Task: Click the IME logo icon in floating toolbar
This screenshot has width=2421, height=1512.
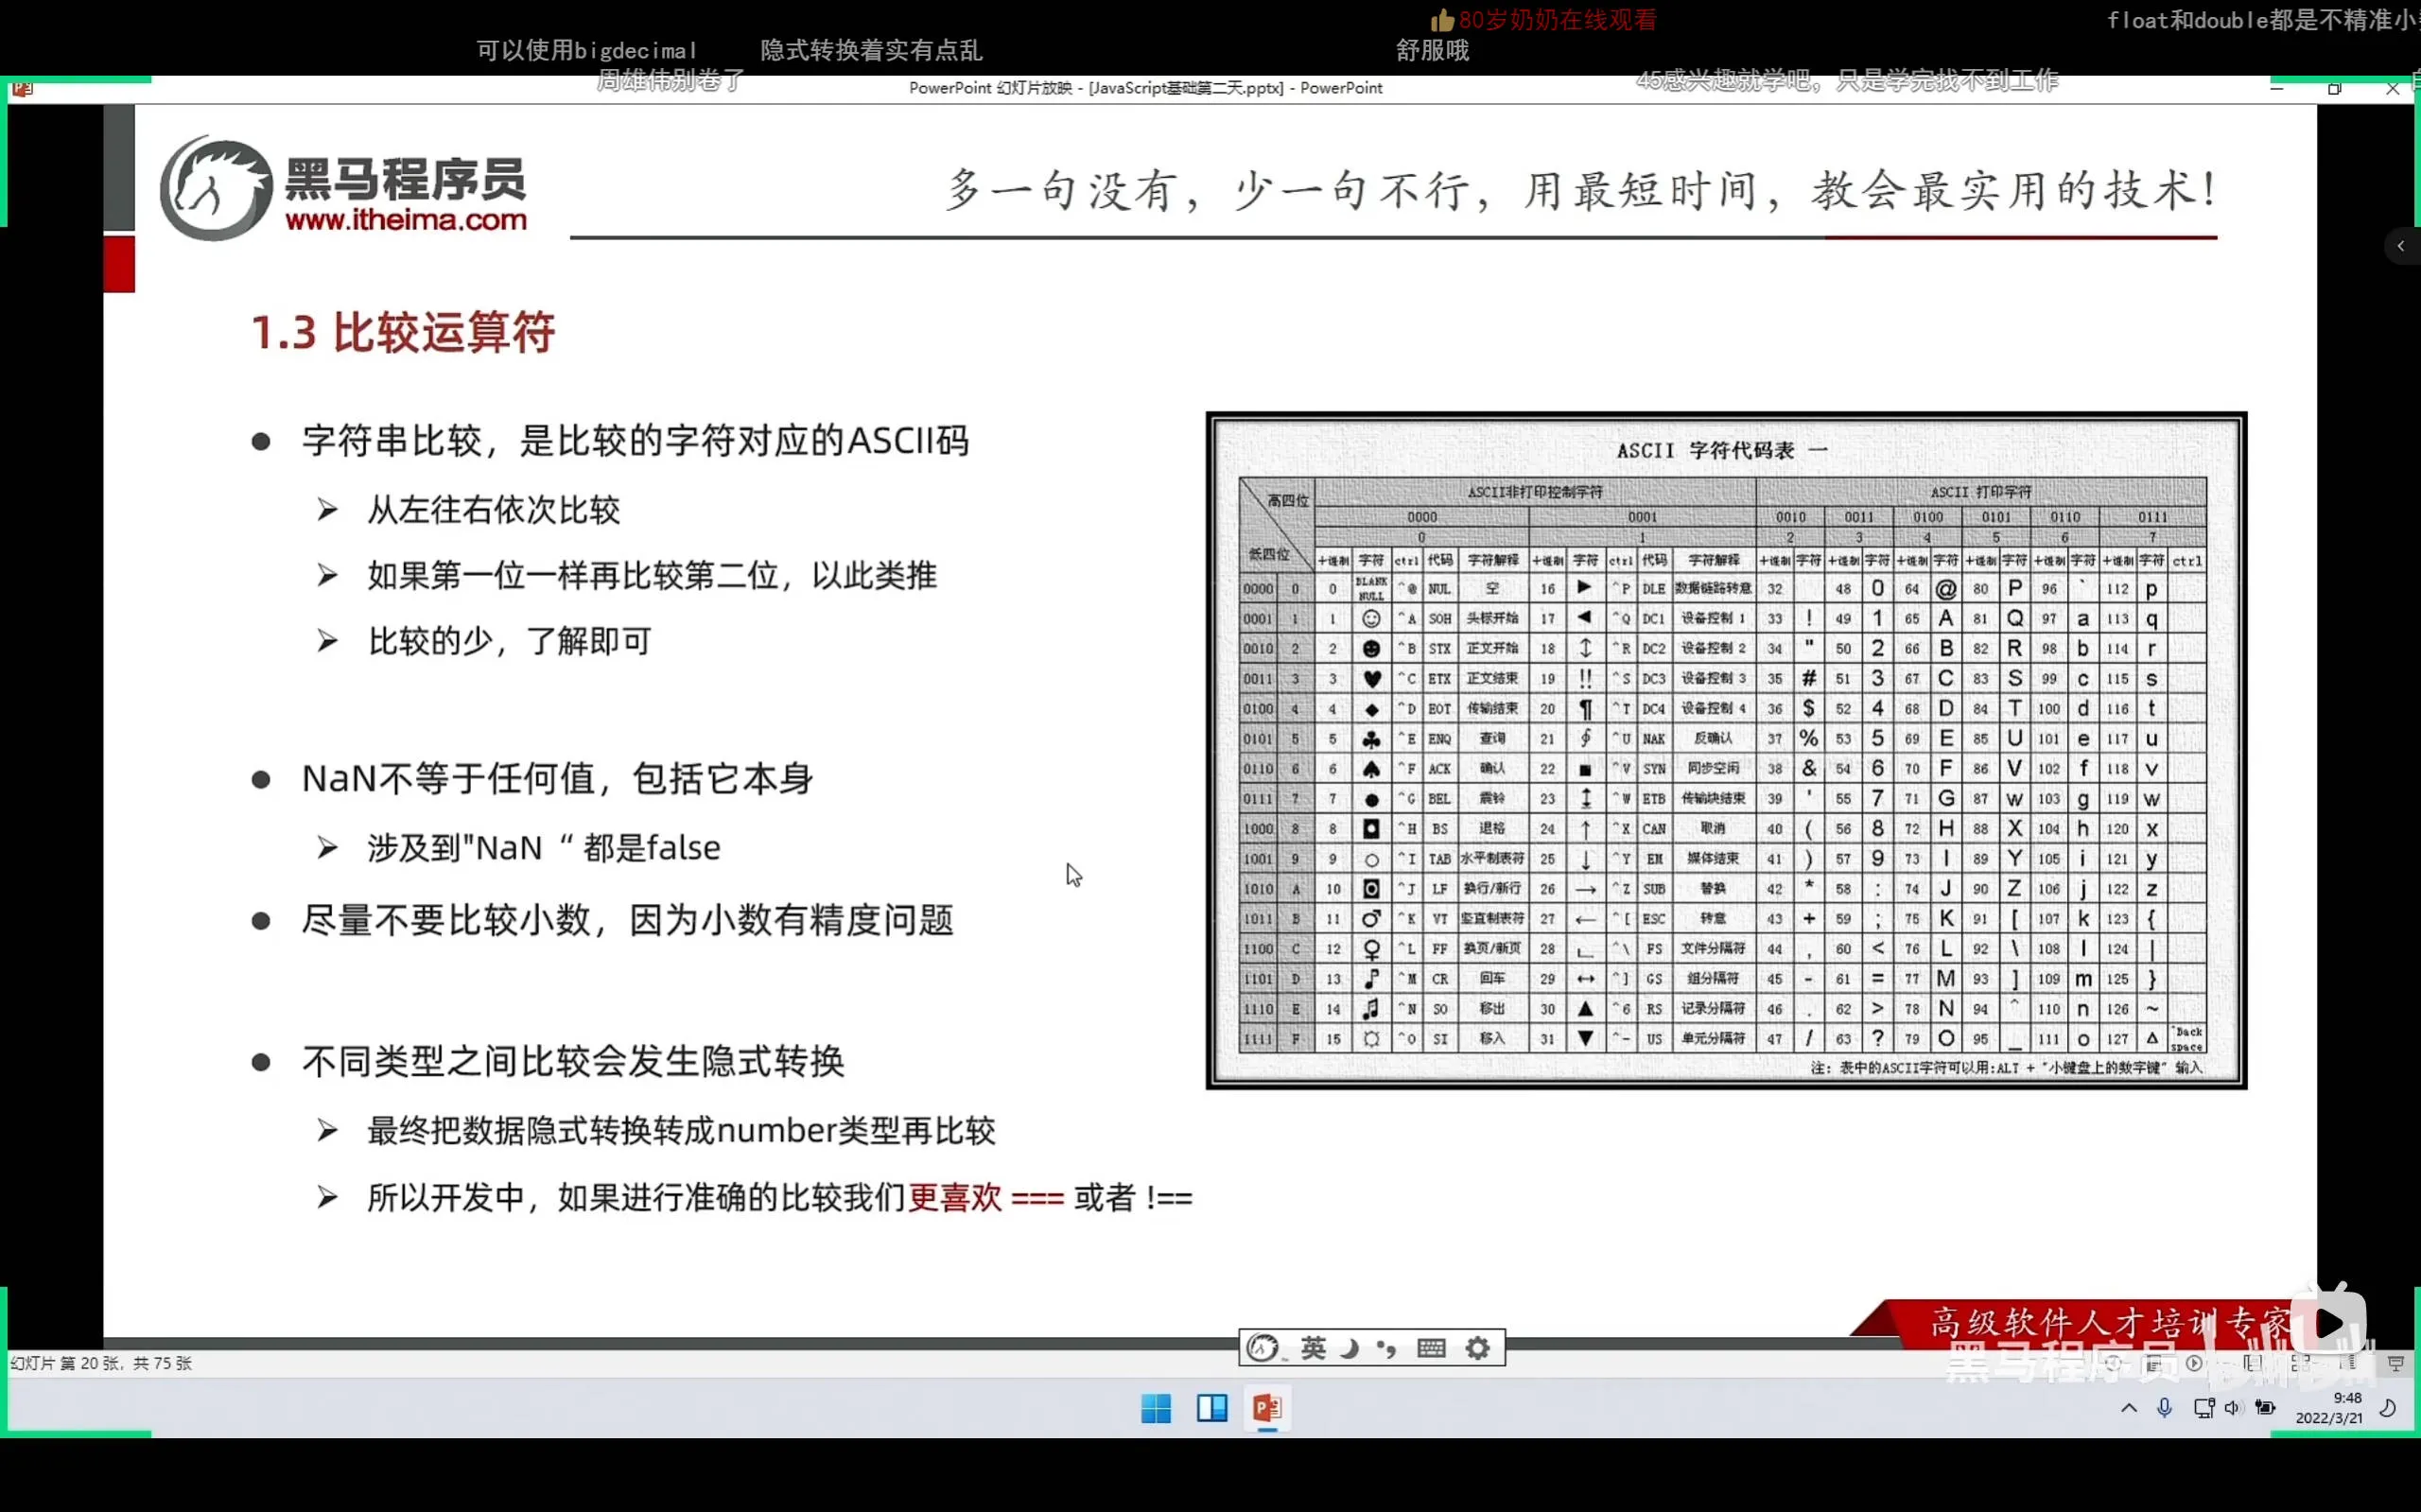Action: click(1263, 1348)
